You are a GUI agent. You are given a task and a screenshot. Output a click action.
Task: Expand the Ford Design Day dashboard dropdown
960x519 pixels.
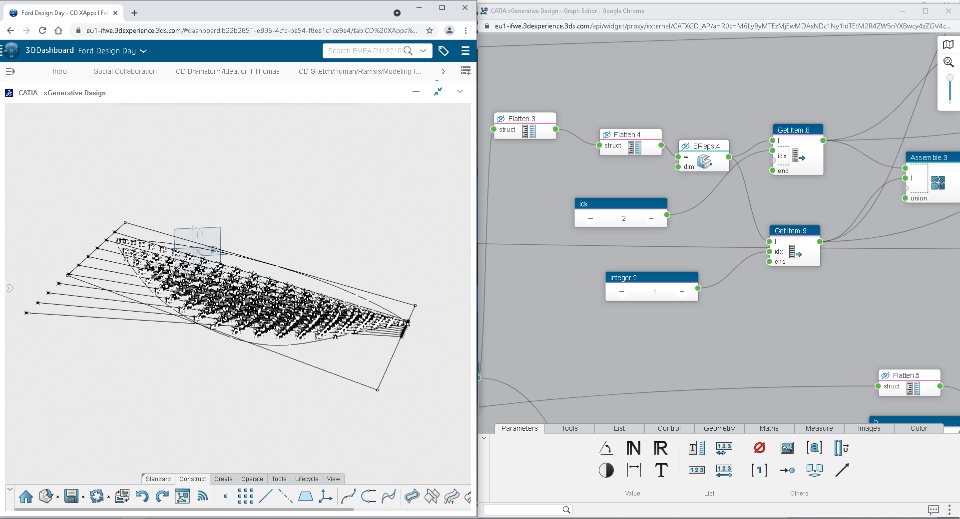coord(144,51)
